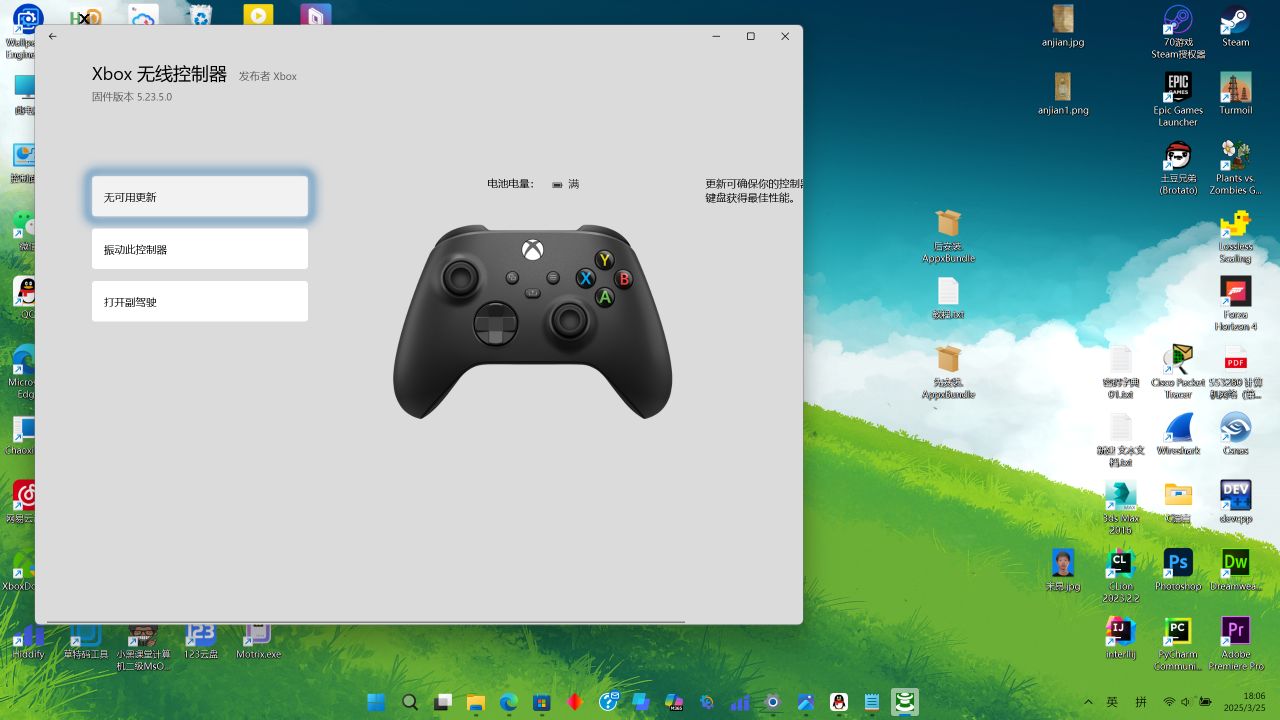Select the anjian1.png file on desktop
The width and height of the screenshot is (1280, 720).
click(1062, 94)
